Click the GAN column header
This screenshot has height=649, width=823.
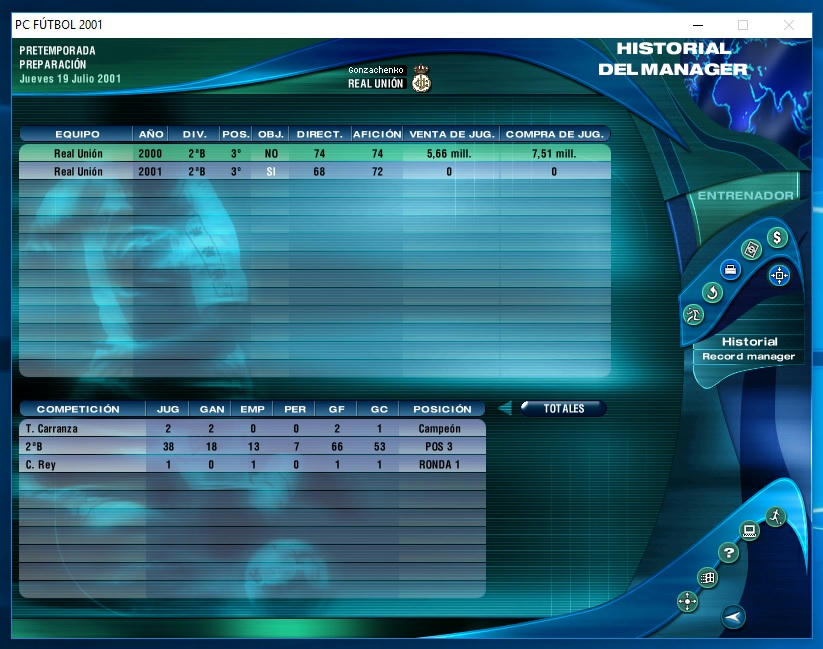coord(212,409)
